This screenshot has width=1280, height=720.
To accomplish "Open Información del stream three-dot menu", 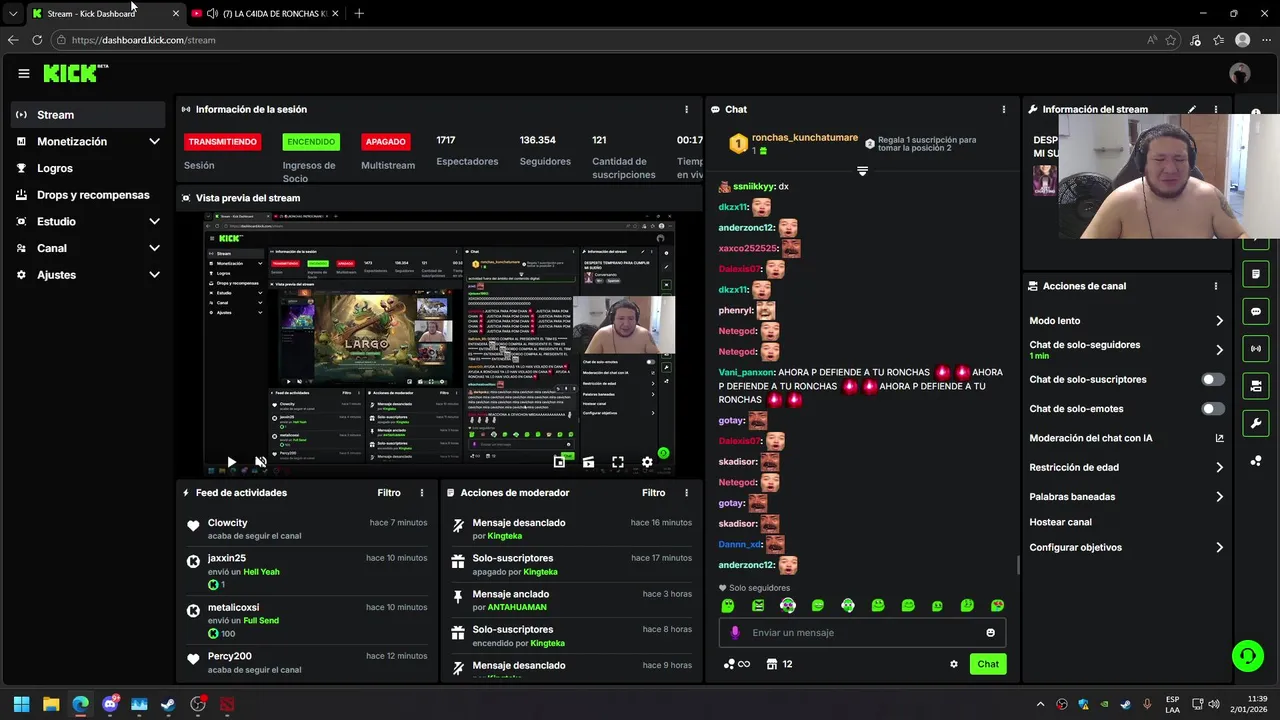I will 1216,109.
